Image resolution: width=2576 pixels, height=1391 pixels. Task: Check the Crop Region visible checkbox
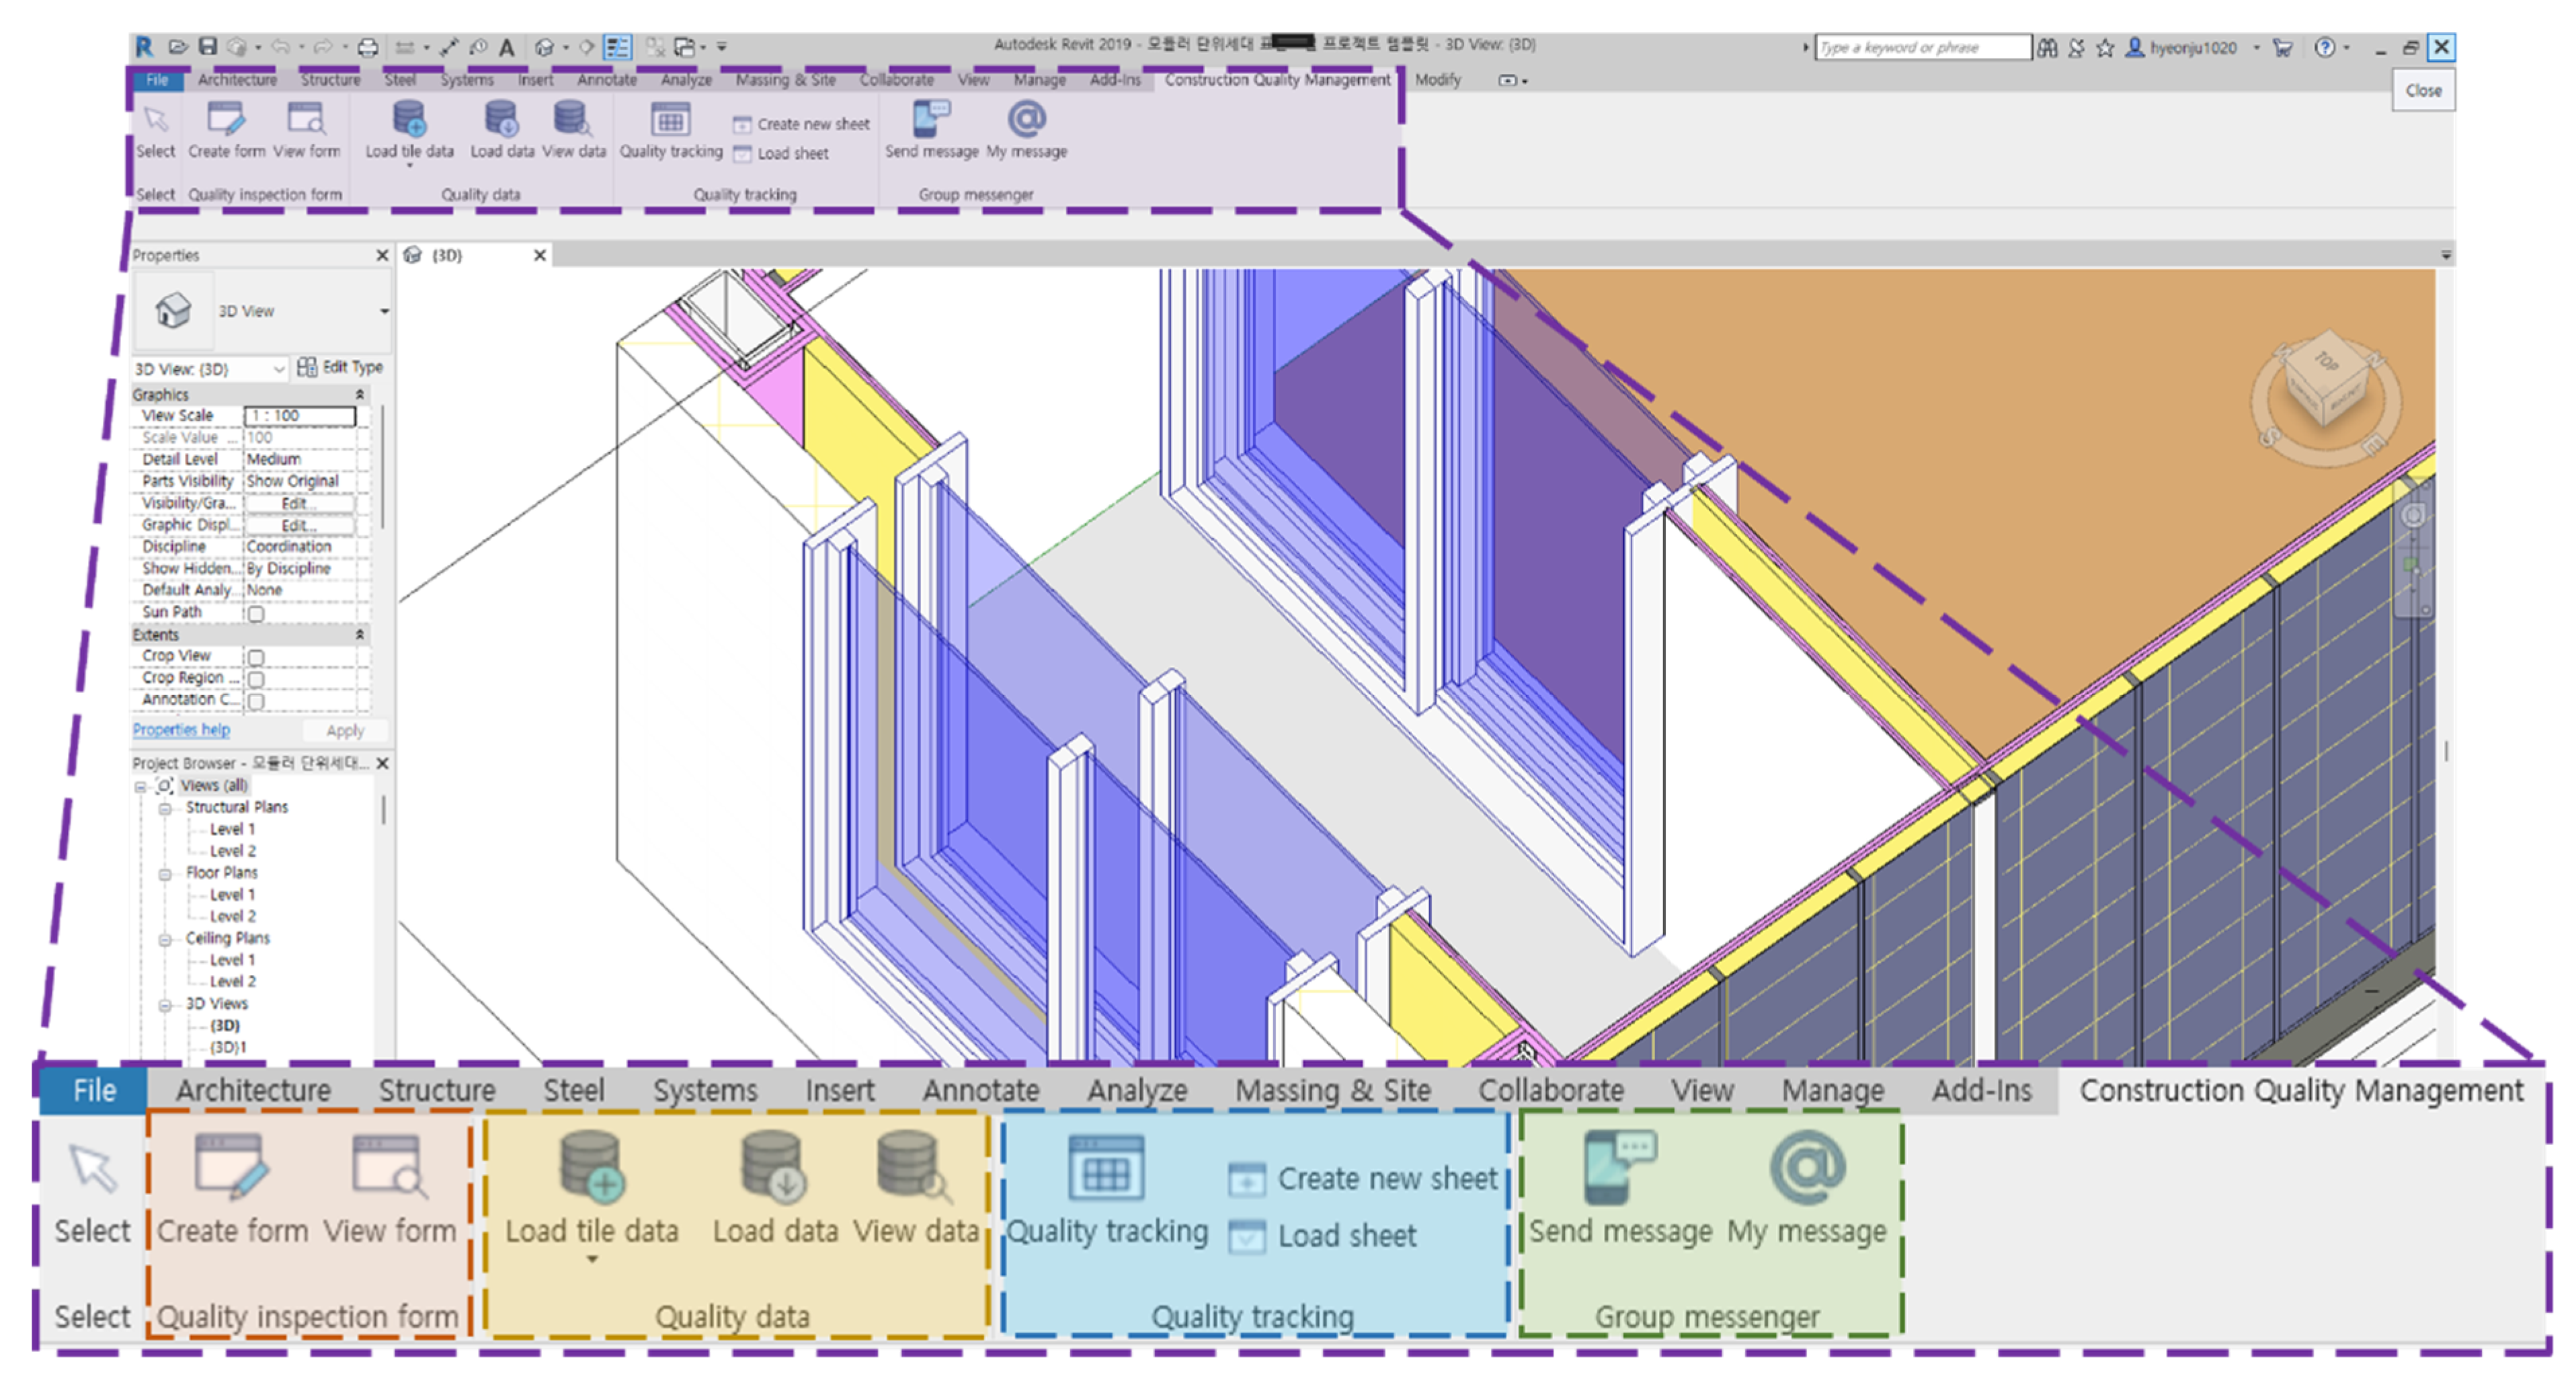point(256,680)
